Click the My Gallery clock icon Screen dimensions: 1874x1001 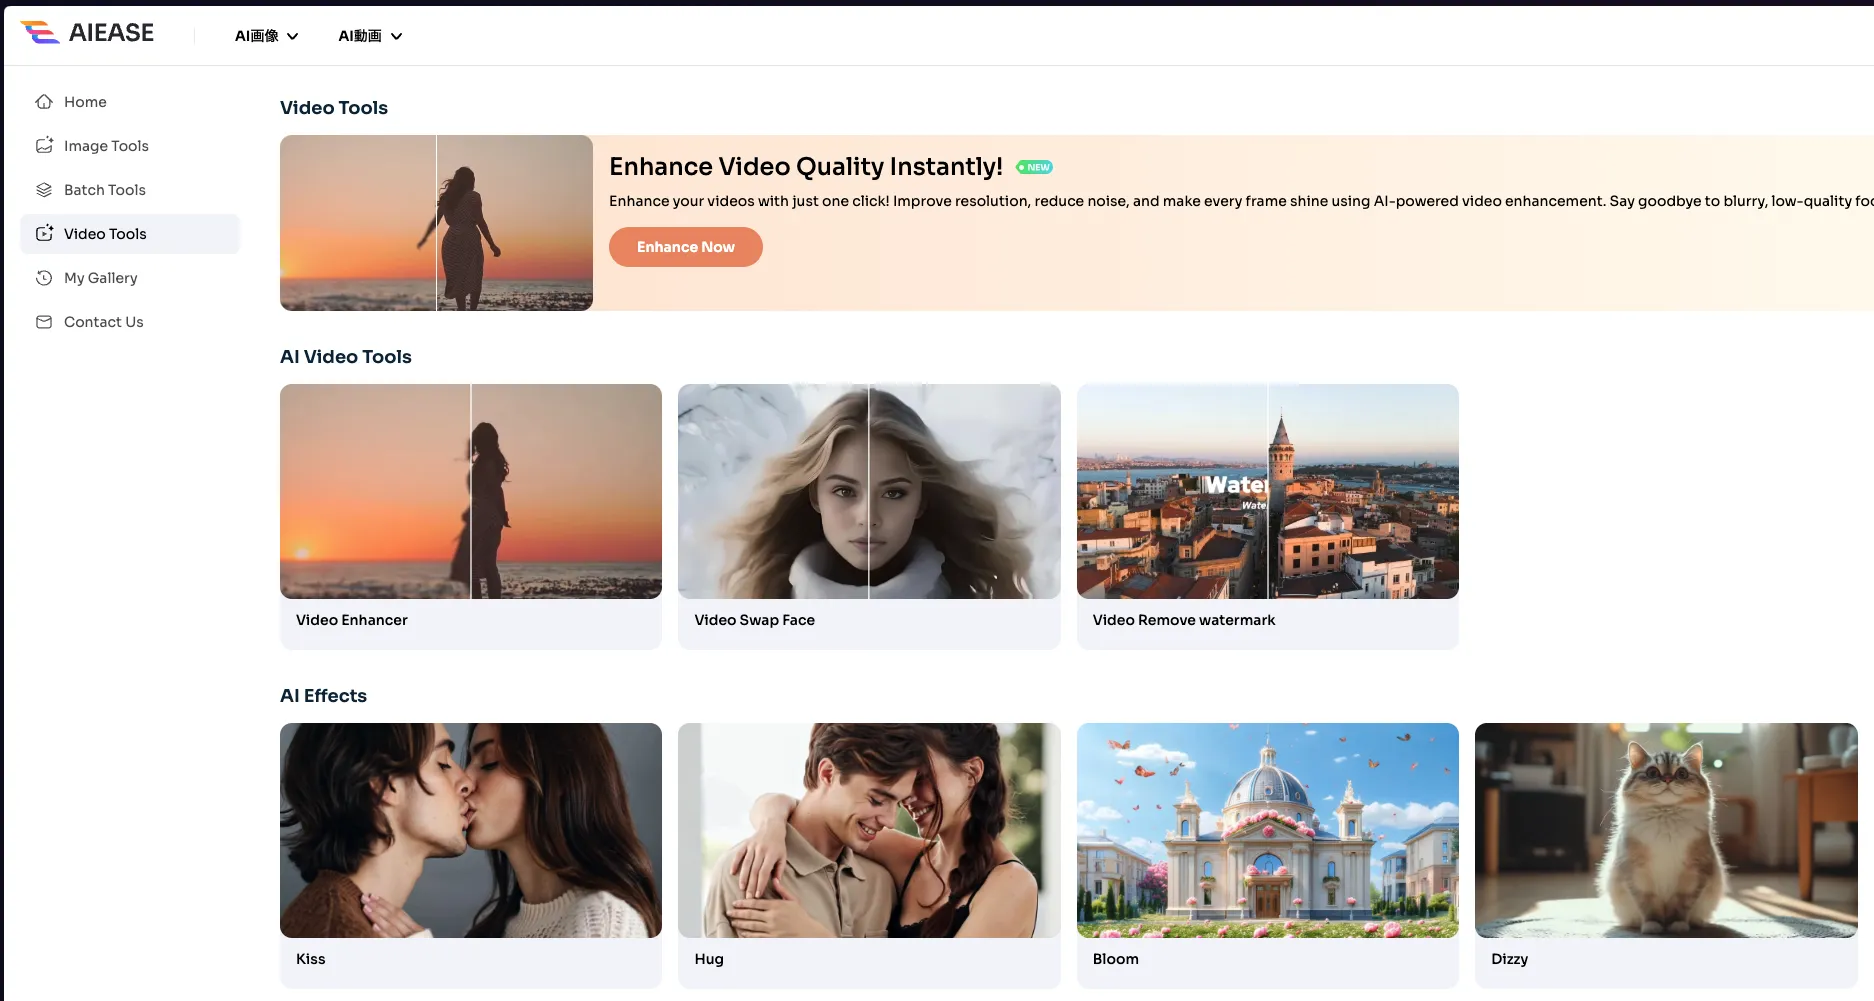44,278
